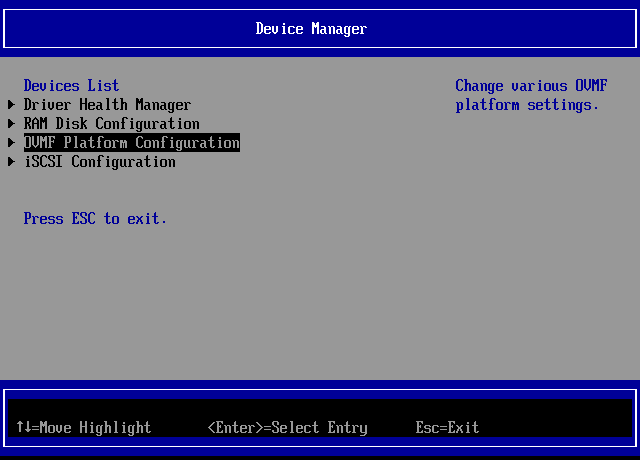Enter the iSCSI Configuration menu

[99, 162]
